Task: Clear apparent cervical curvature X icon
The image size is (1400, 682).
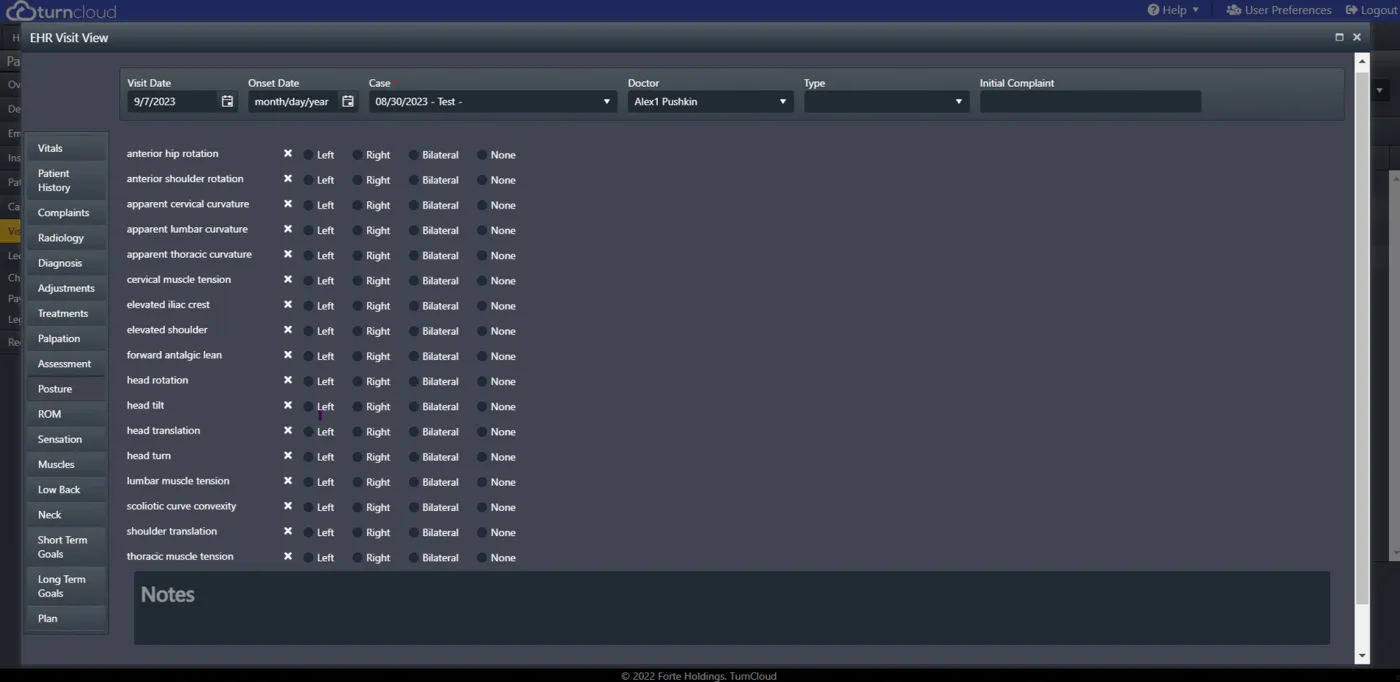Action: [x=288, y=204]
